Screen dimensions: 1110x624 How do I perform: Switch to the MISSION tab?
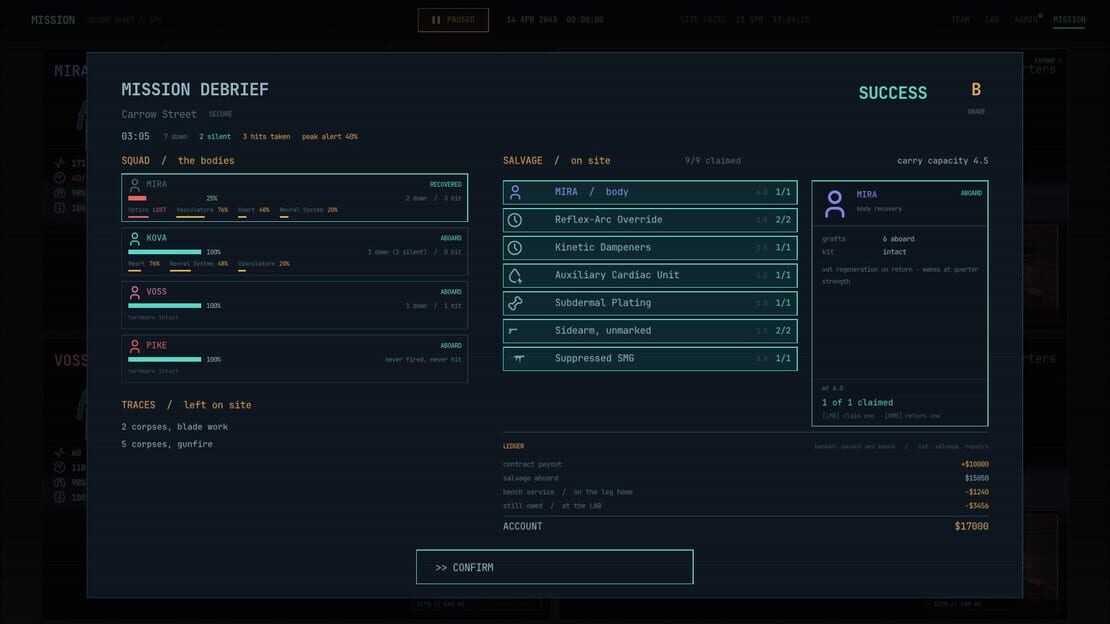click(1069, 20)
